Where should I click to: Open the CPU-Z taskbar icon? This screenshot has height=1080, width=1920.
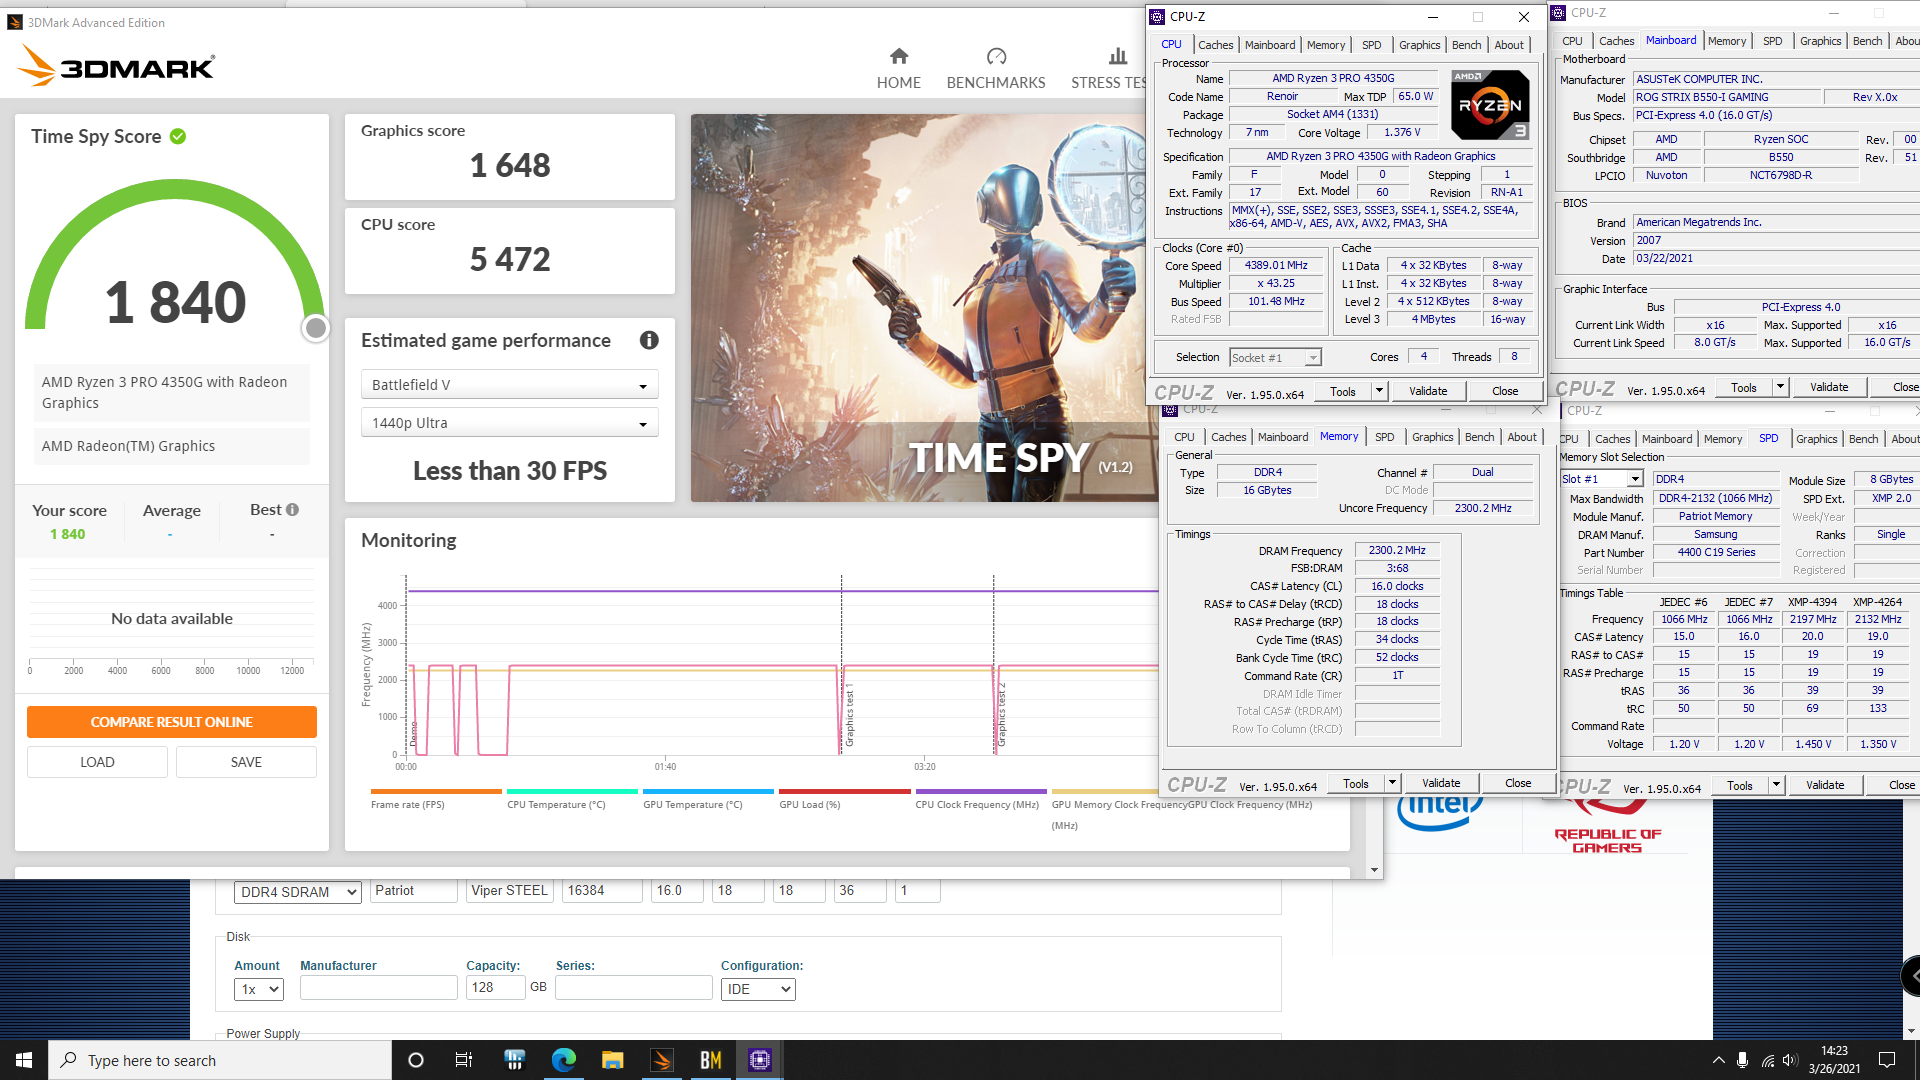[760, 1060]
